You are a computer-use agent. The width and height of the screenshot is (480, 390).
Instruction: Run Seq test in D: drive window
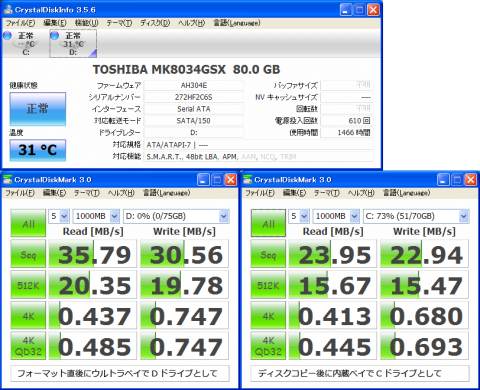point(28,254)
